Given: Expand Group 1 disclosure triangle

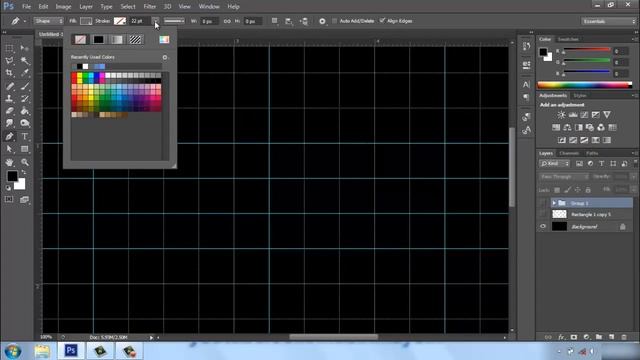Looking at the screenshot, I should (x=554, y=203).
